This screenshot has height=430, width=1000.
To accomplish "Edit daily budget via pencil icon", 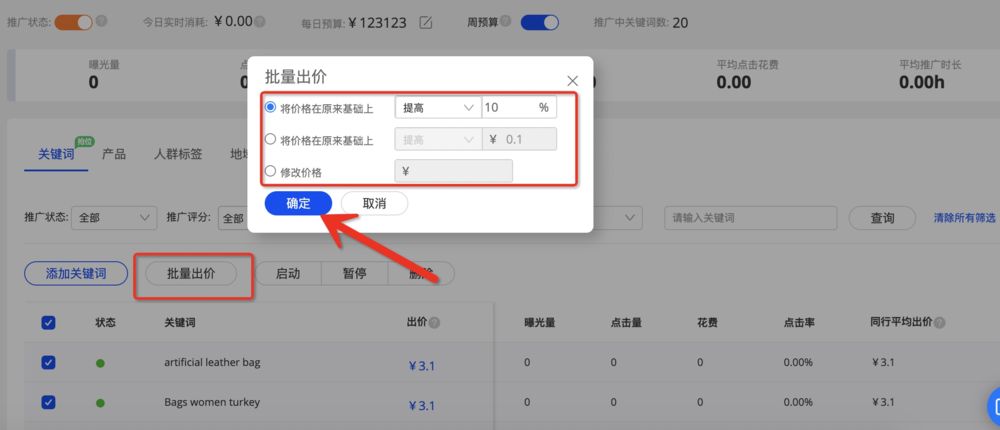I will pyautogui.click(x=426, y=23).
